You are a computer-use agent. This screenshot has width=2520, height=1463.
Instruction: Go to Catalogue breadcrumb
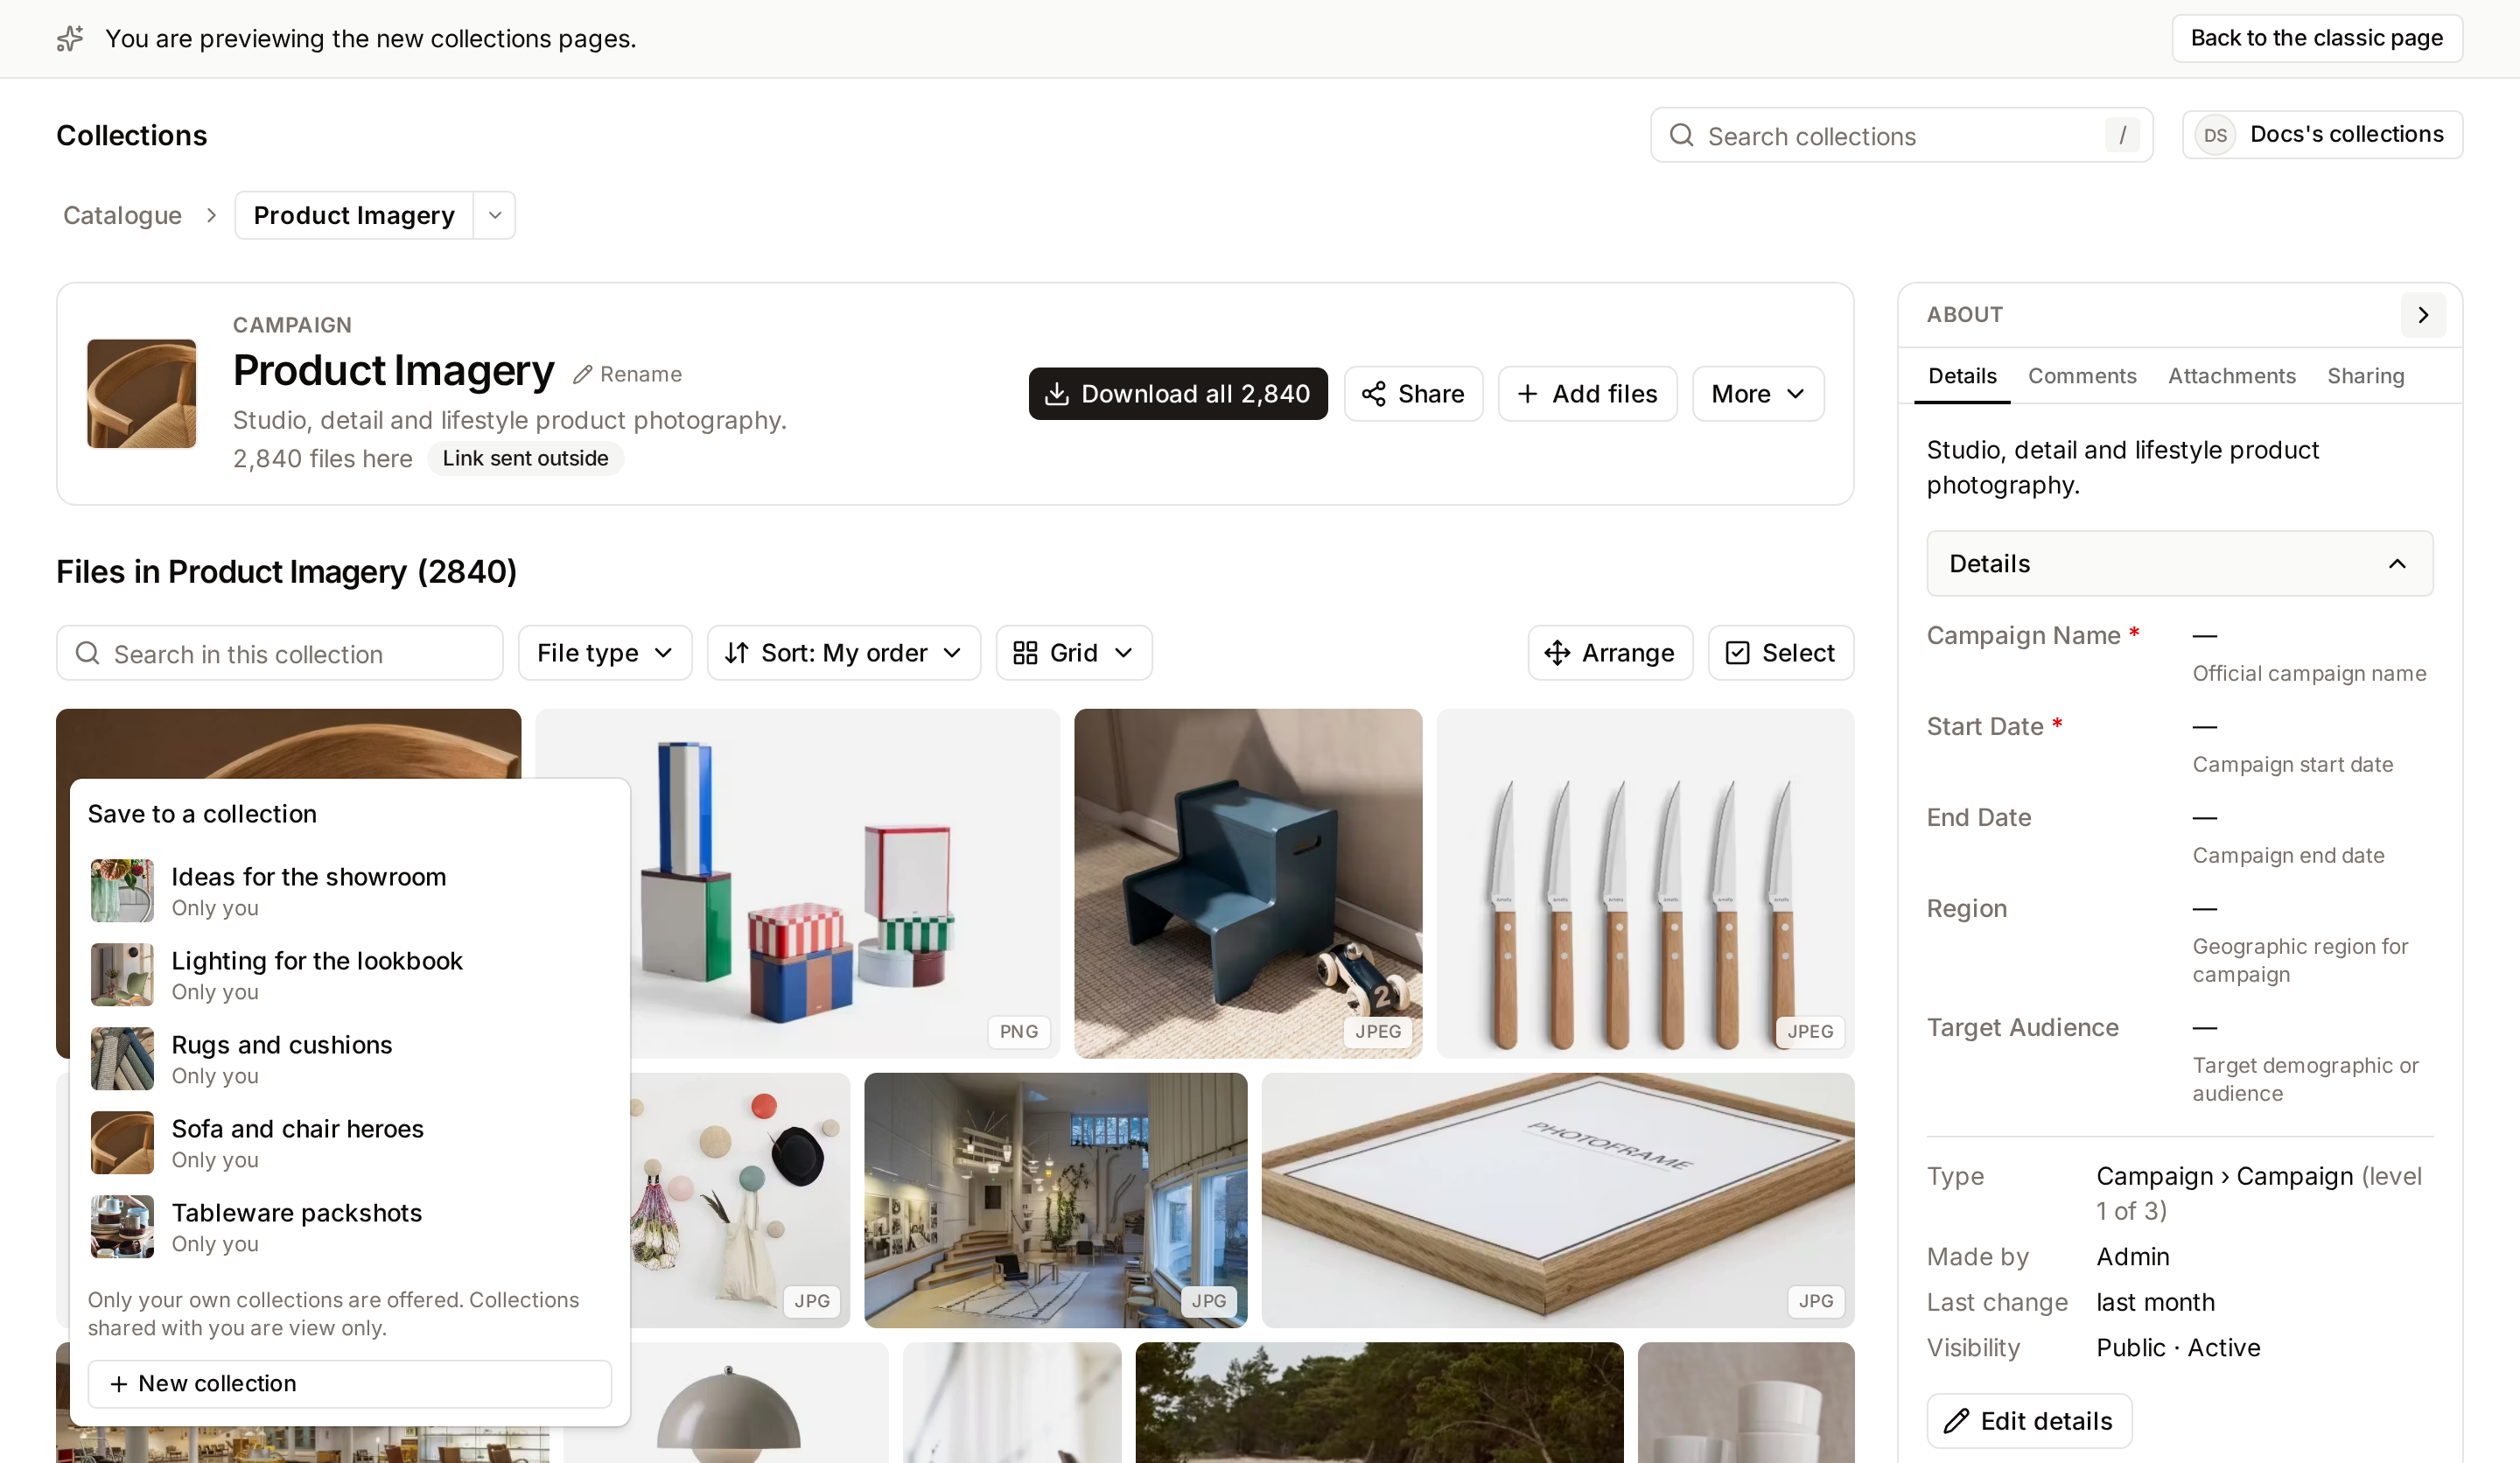[122, 215]
